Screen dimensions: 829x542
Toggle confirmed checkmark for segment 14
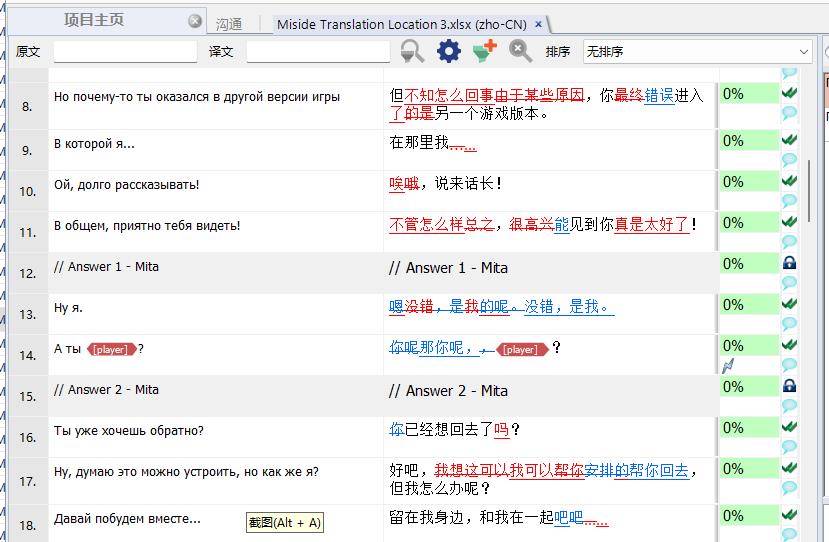(x=789, y=345)
